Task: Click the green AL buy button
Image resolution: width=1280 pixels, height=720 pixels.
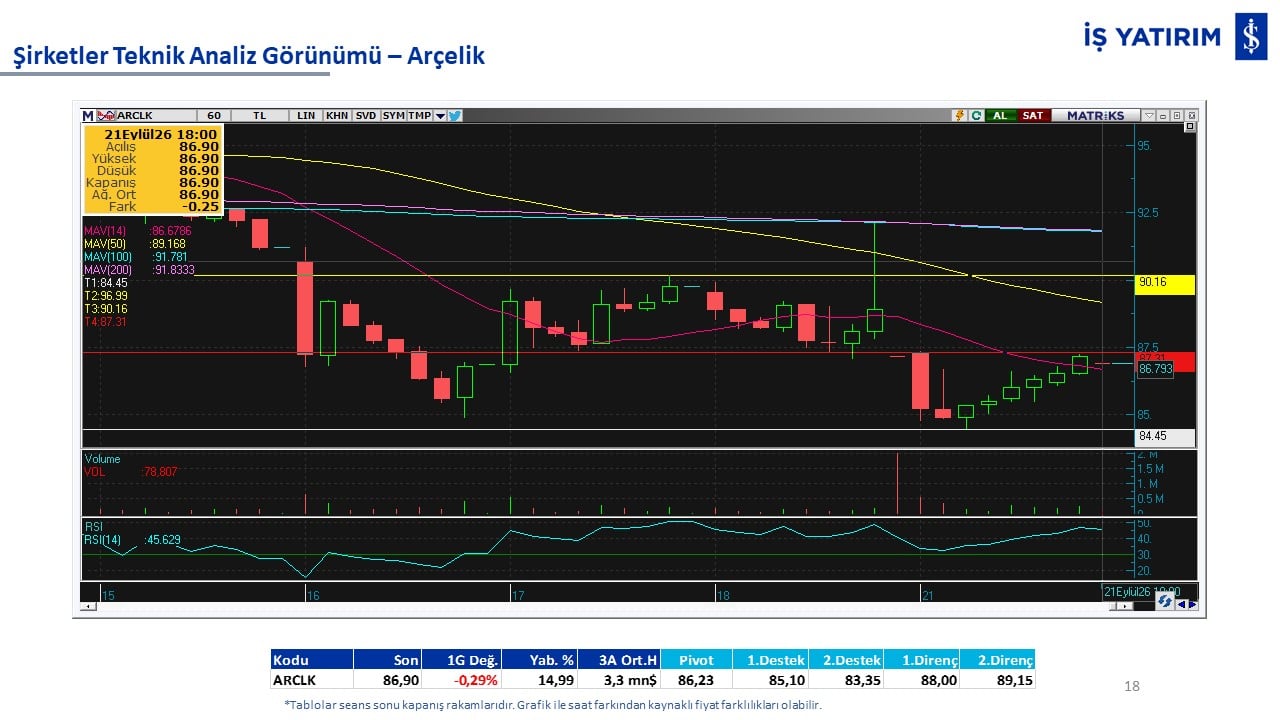Action: click(x=1001, y=115)
